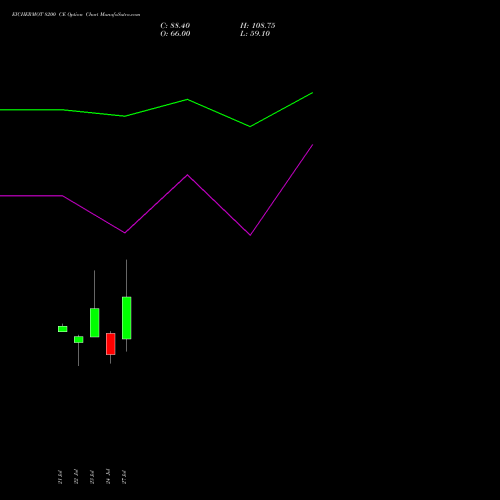Viewport: 500px width, 500px height.
Task: Click the green indicator line
Action: pos(187,100)
